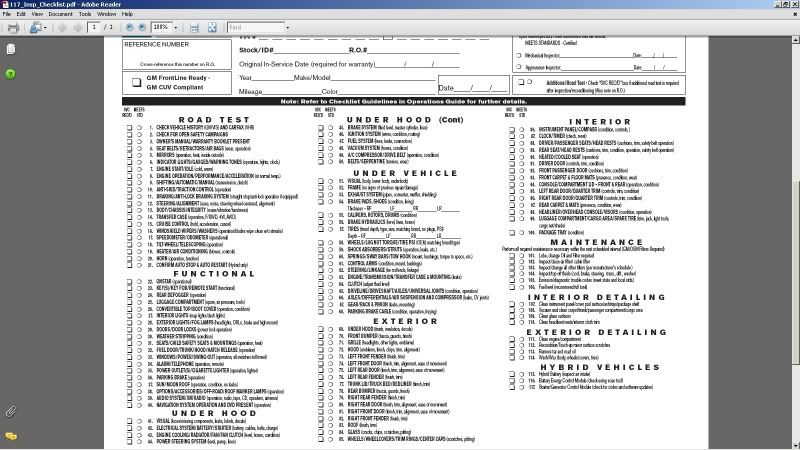
Task: Open the Comments panel icon
Action: [11, 436]
